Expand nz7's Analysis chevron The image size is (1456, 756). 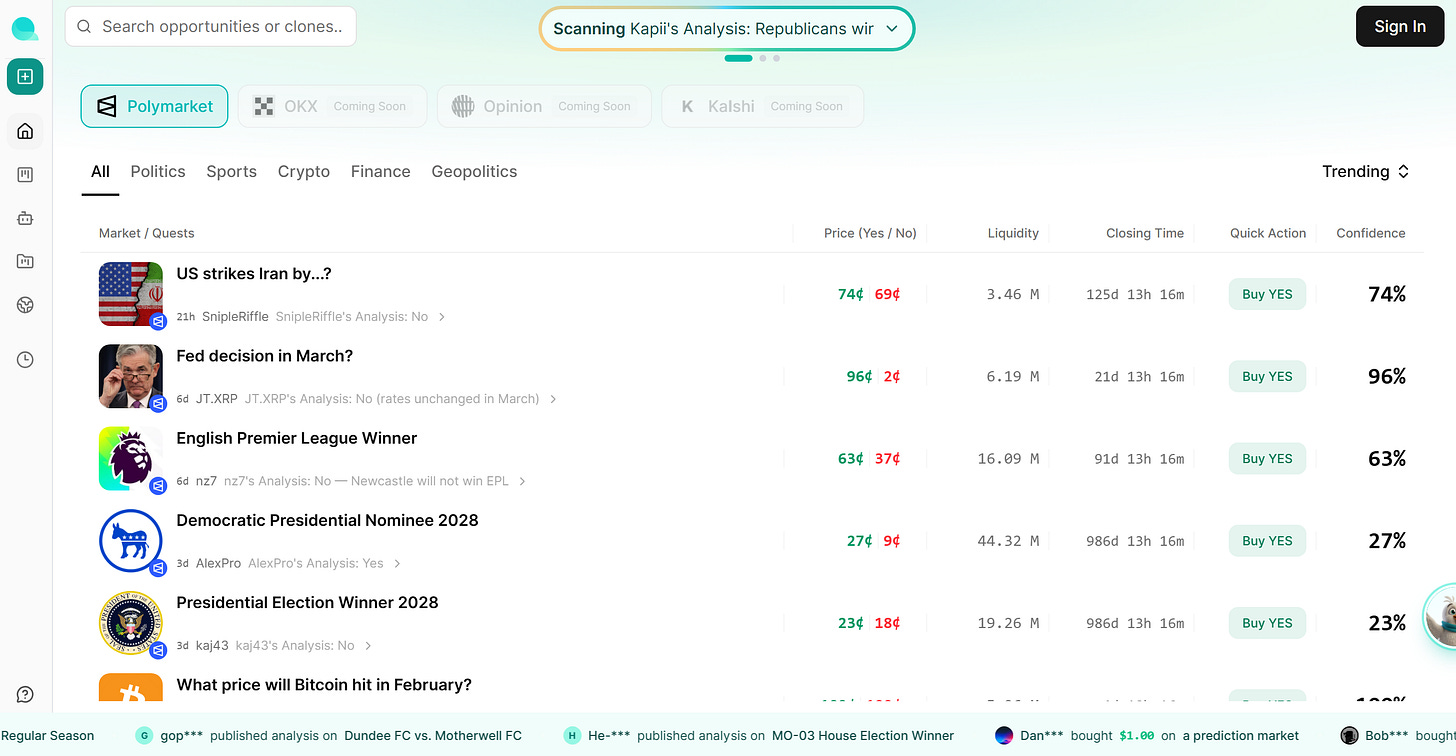(x=522, y=481)
